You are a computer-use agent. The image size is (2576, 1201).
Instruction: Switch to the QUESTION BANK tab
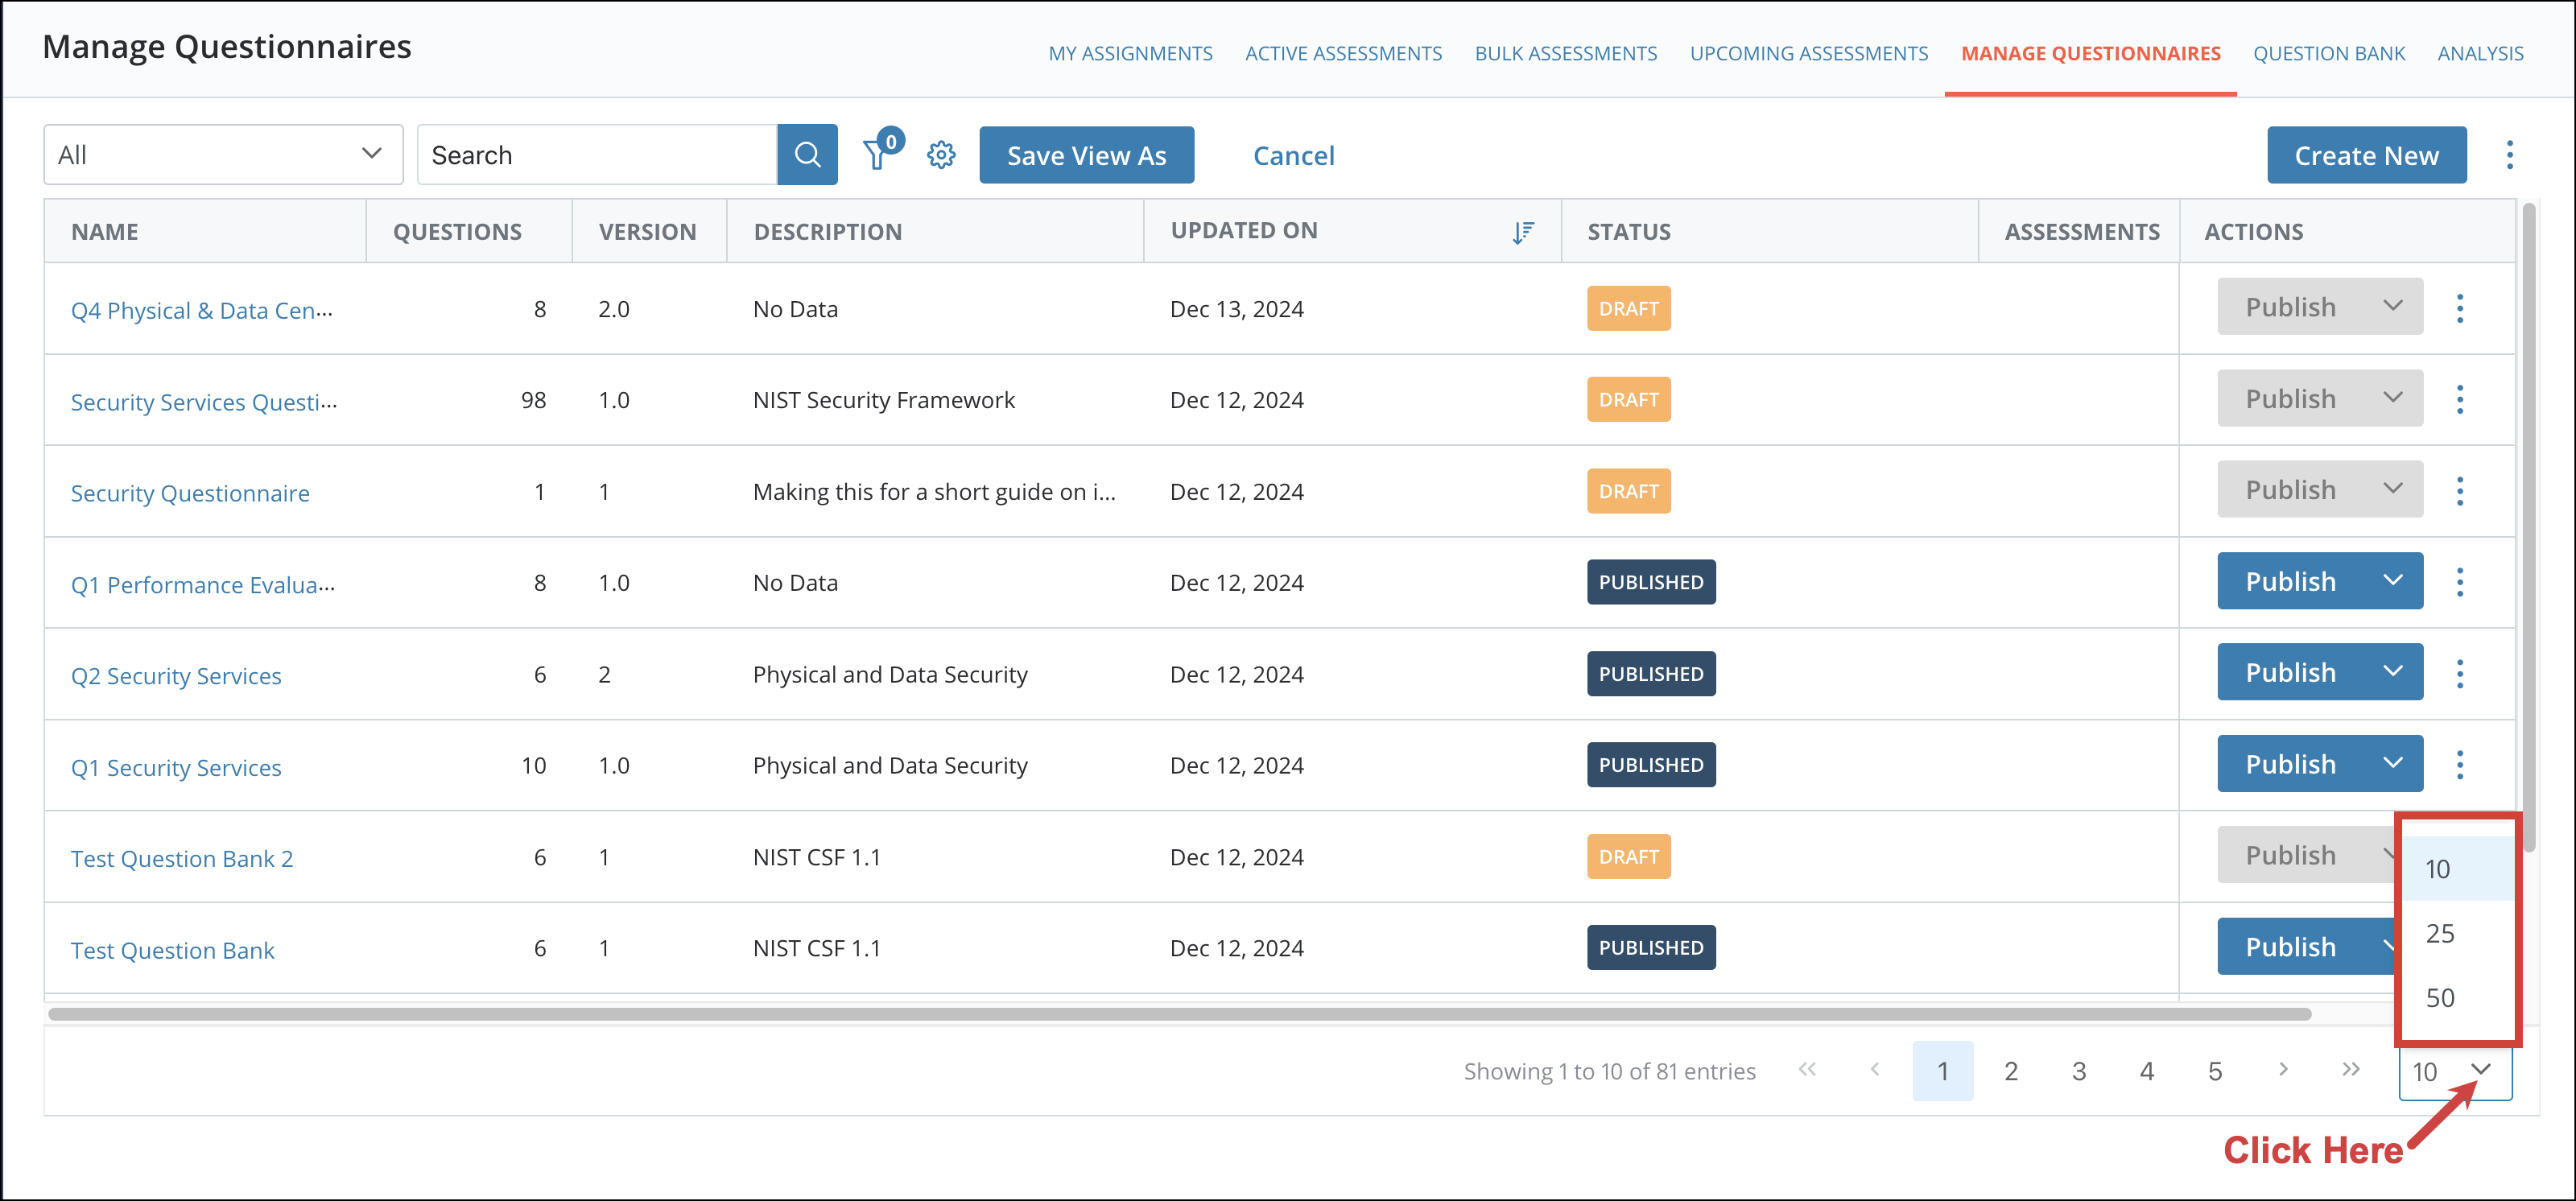(2329, 53)
